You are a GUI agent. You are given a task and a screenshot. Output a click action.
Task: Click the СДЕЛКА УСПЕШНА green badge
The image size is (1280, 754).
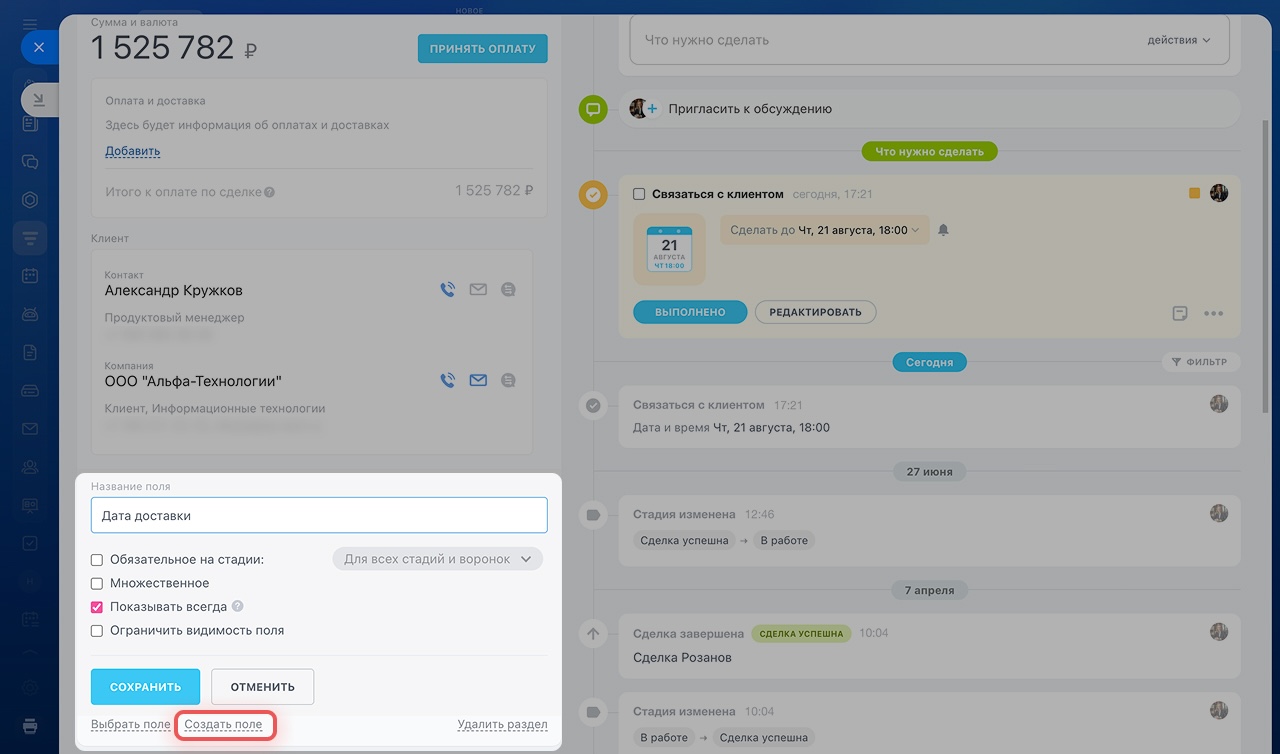(x=800, y=633)
